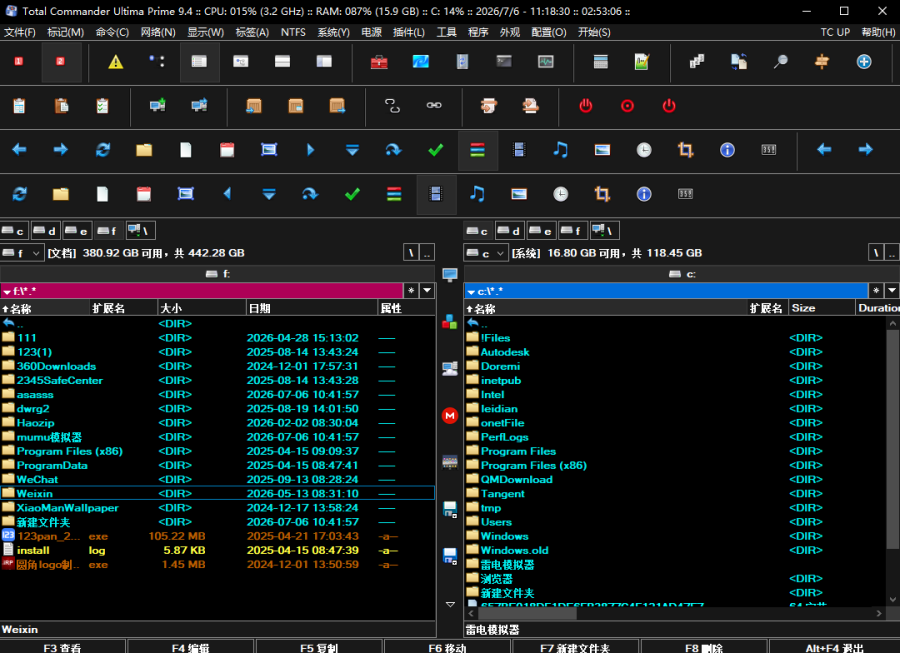Click right panel parent directory .. button
Screen dimensions: 900x653
[x=892, y=253]
